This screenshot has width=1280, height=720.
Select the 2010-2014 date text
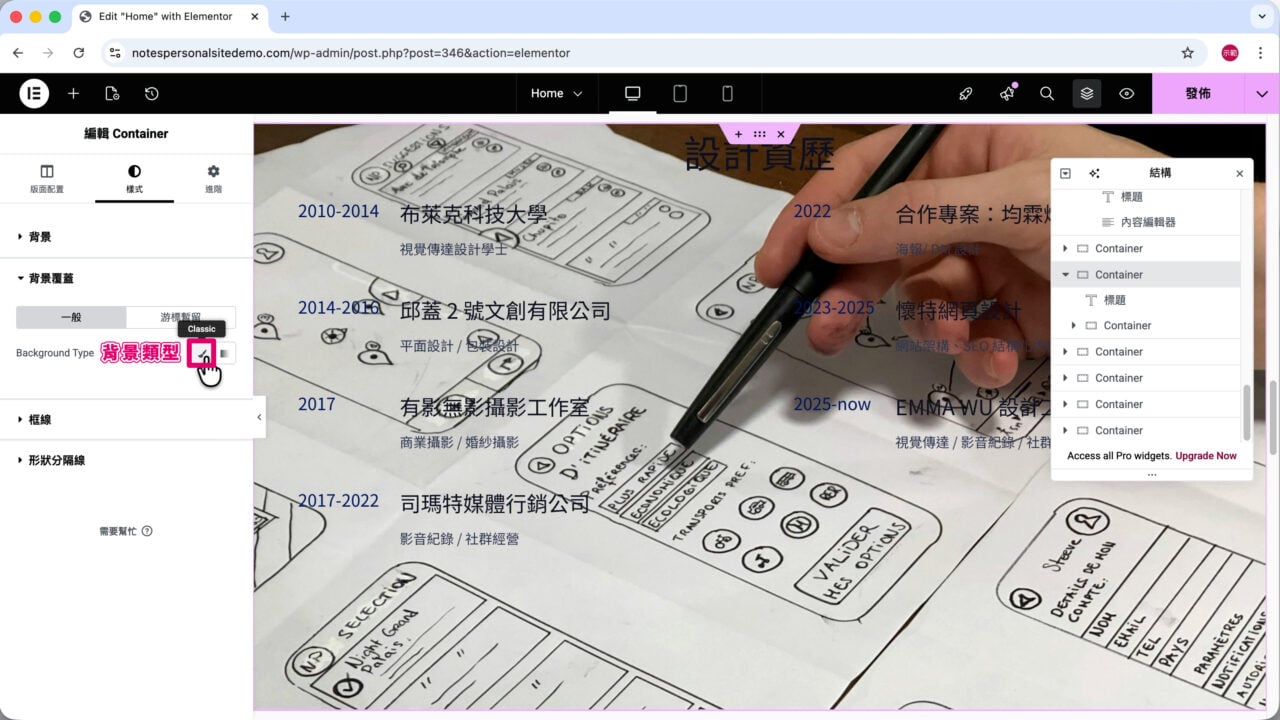(338, 211)
